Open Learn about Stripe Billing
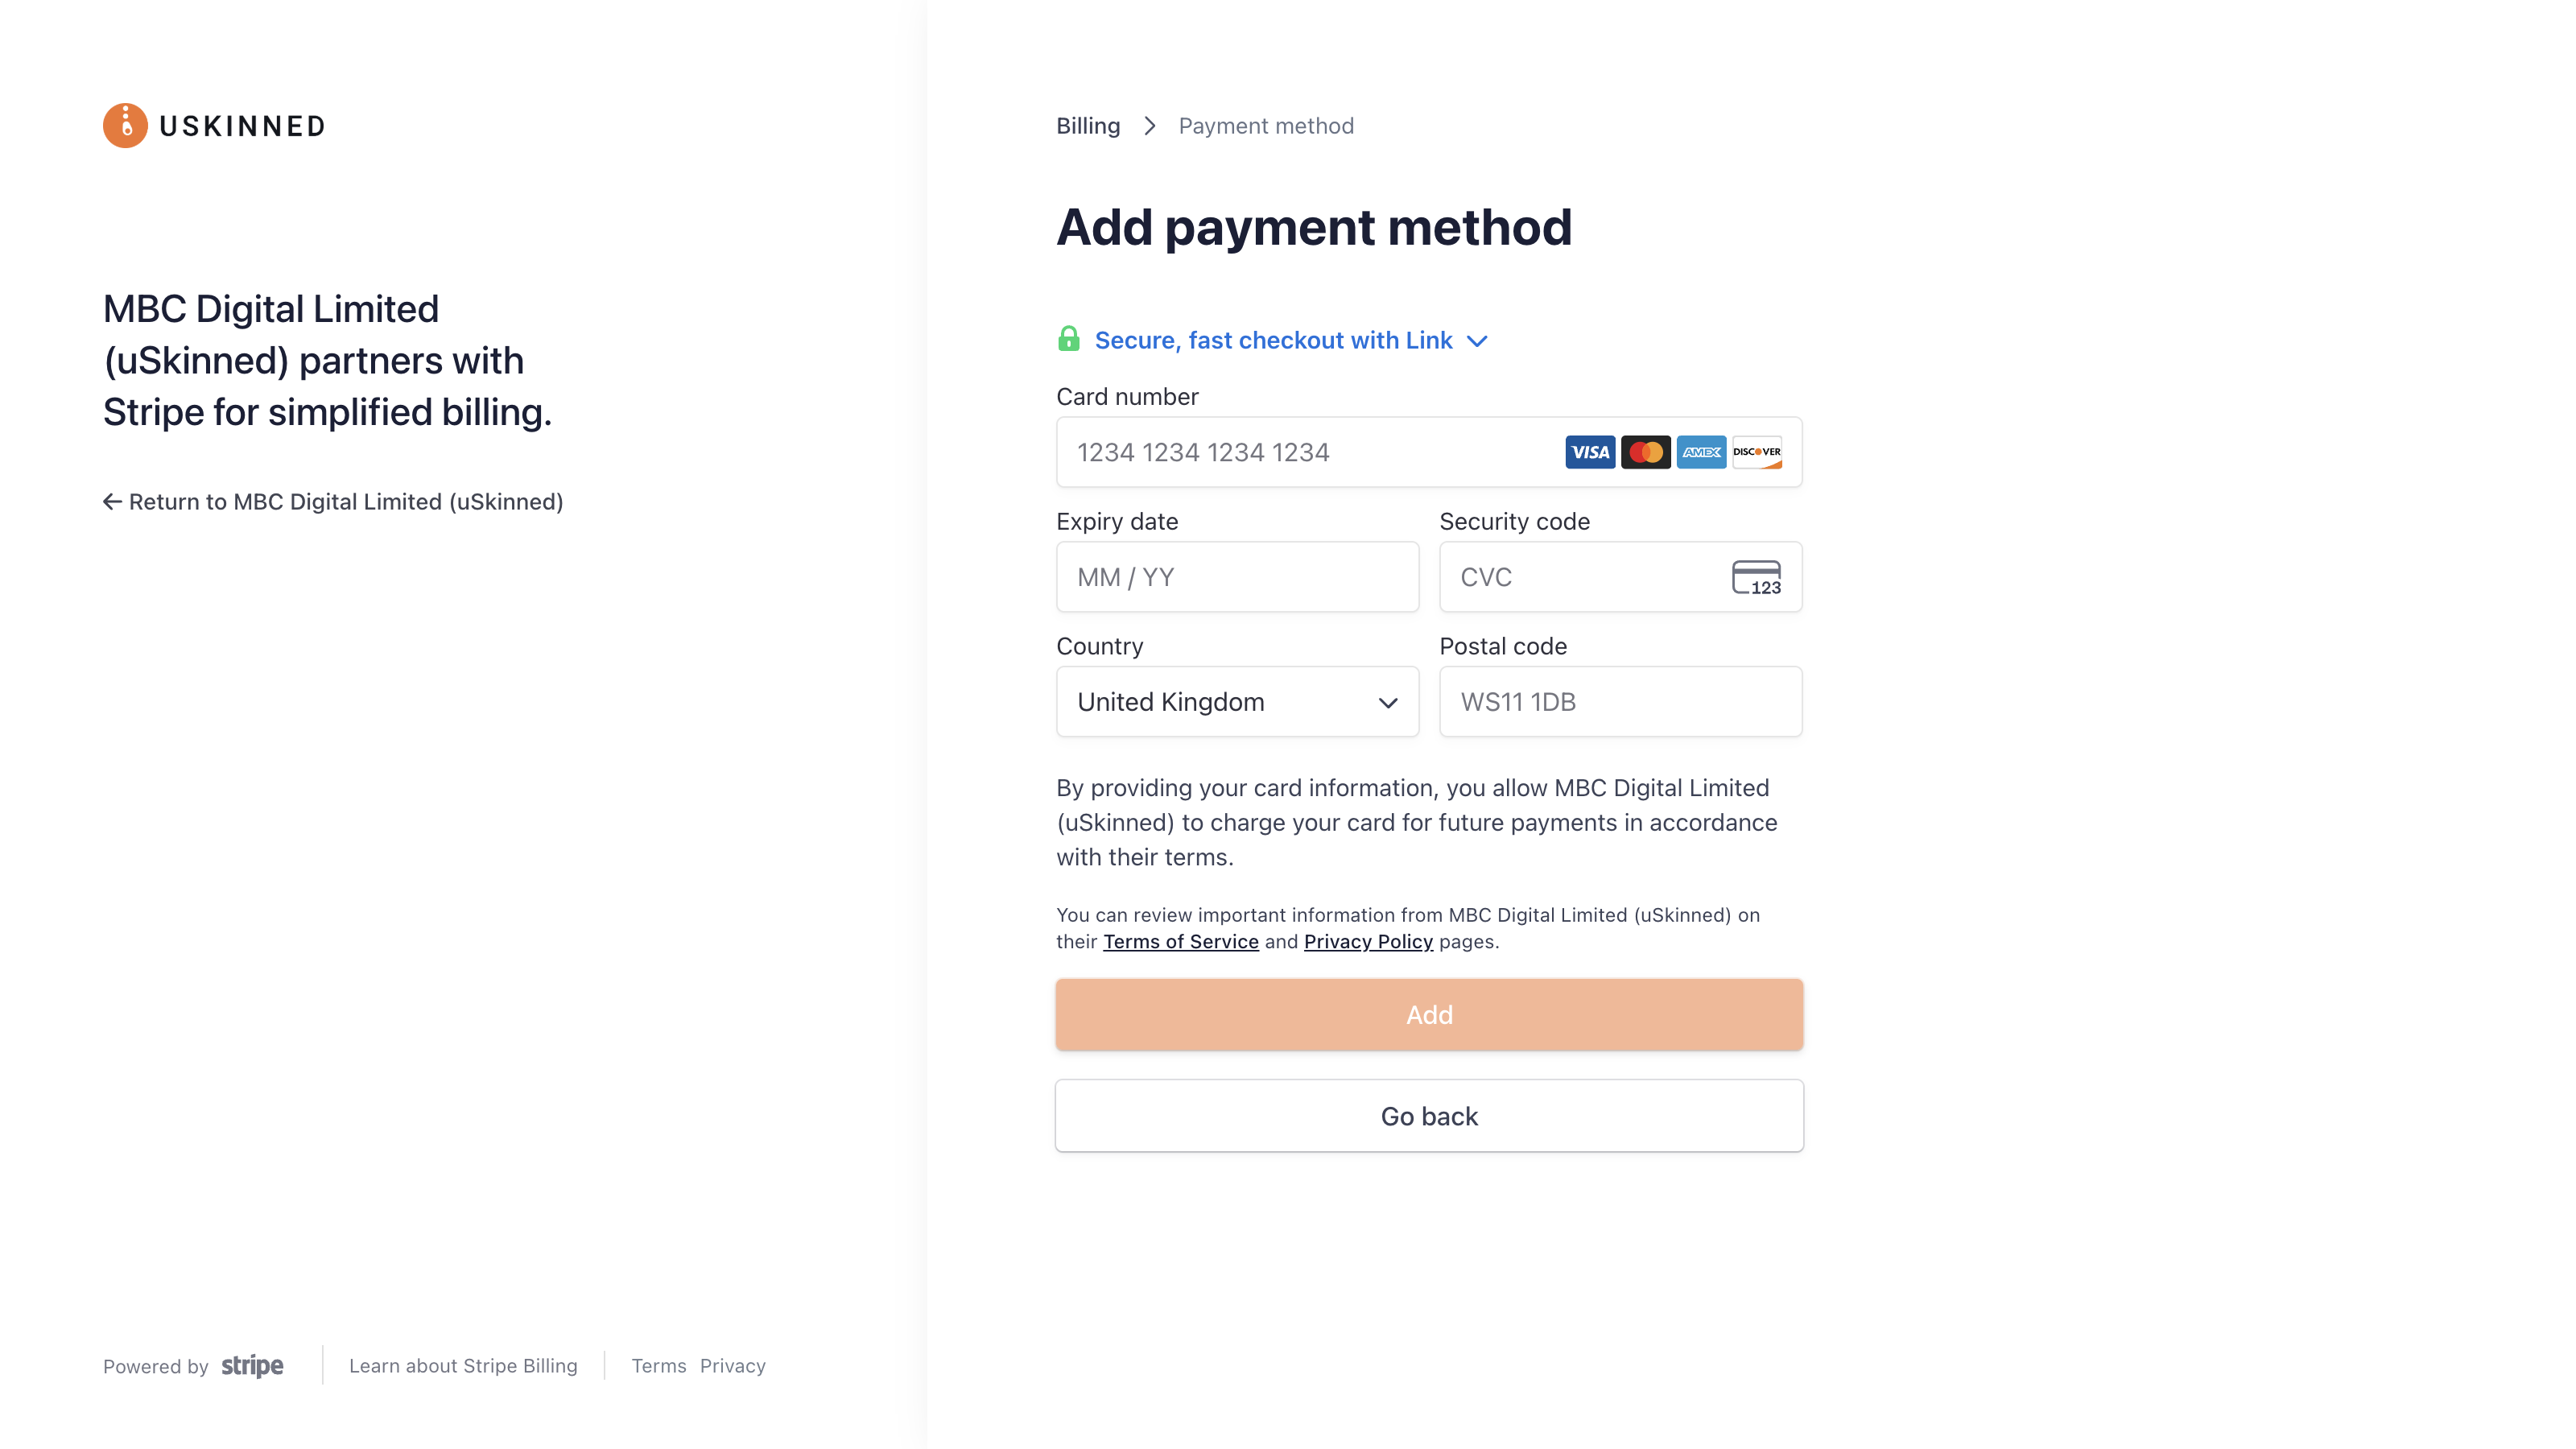 click(463, 1366)
